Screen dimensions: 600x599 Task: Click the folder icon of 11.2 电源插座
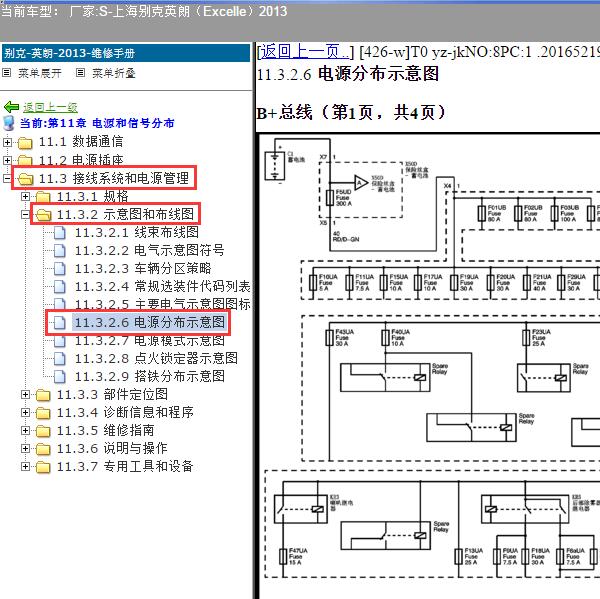coord(25,160)
